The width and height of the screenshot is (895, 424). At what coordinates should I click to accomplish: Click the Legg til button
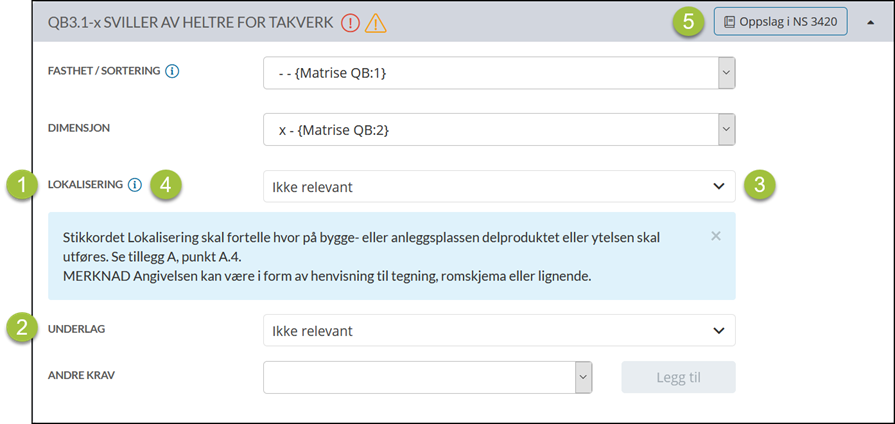click(x=678, y=377)
